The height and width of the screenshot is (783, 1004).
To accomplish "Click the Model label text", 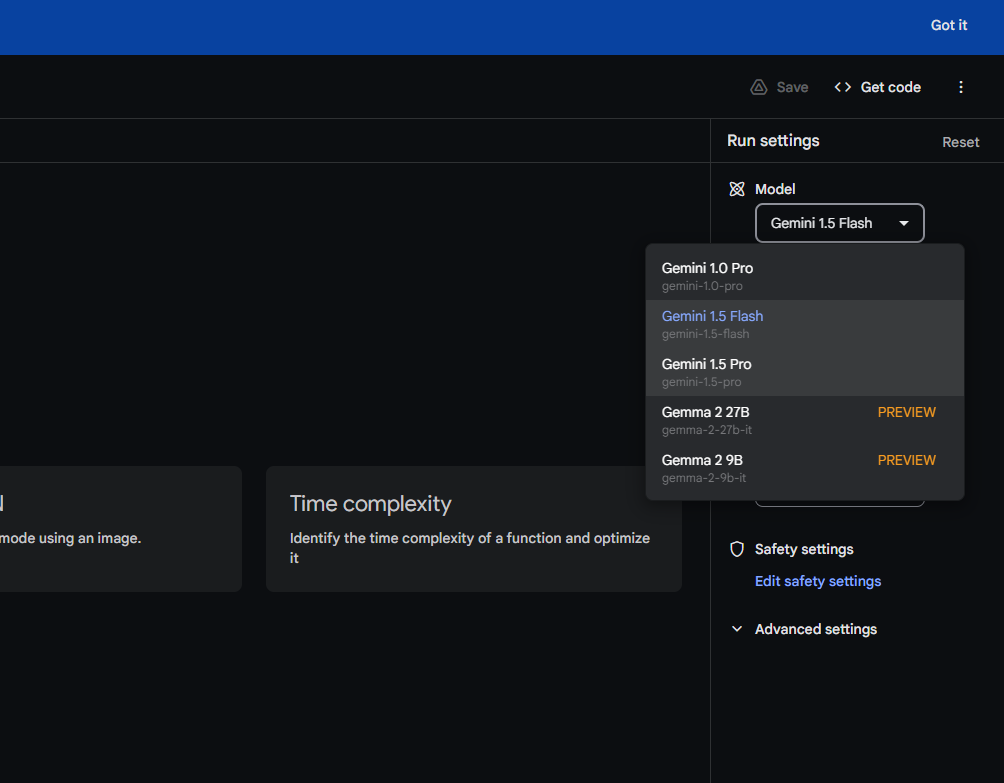I will pos(775,190).
